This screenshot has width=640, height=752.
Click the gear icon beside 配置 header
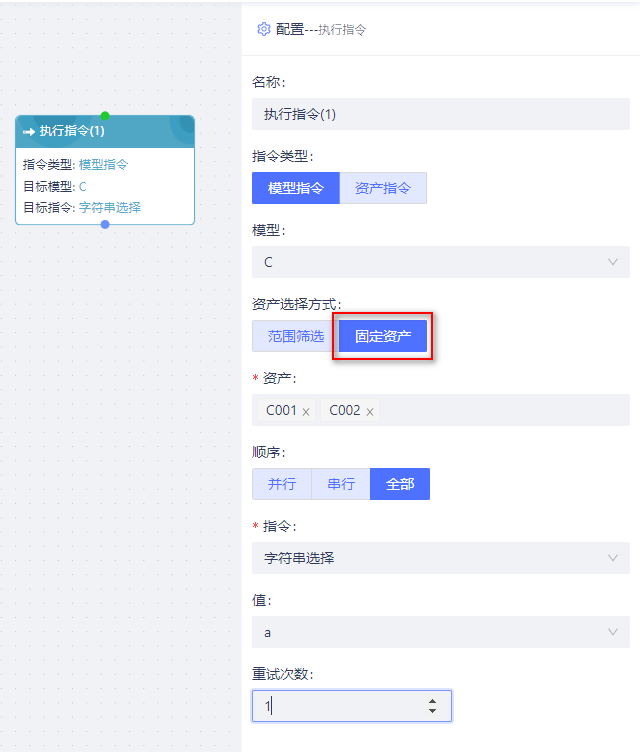coord(263,29)
